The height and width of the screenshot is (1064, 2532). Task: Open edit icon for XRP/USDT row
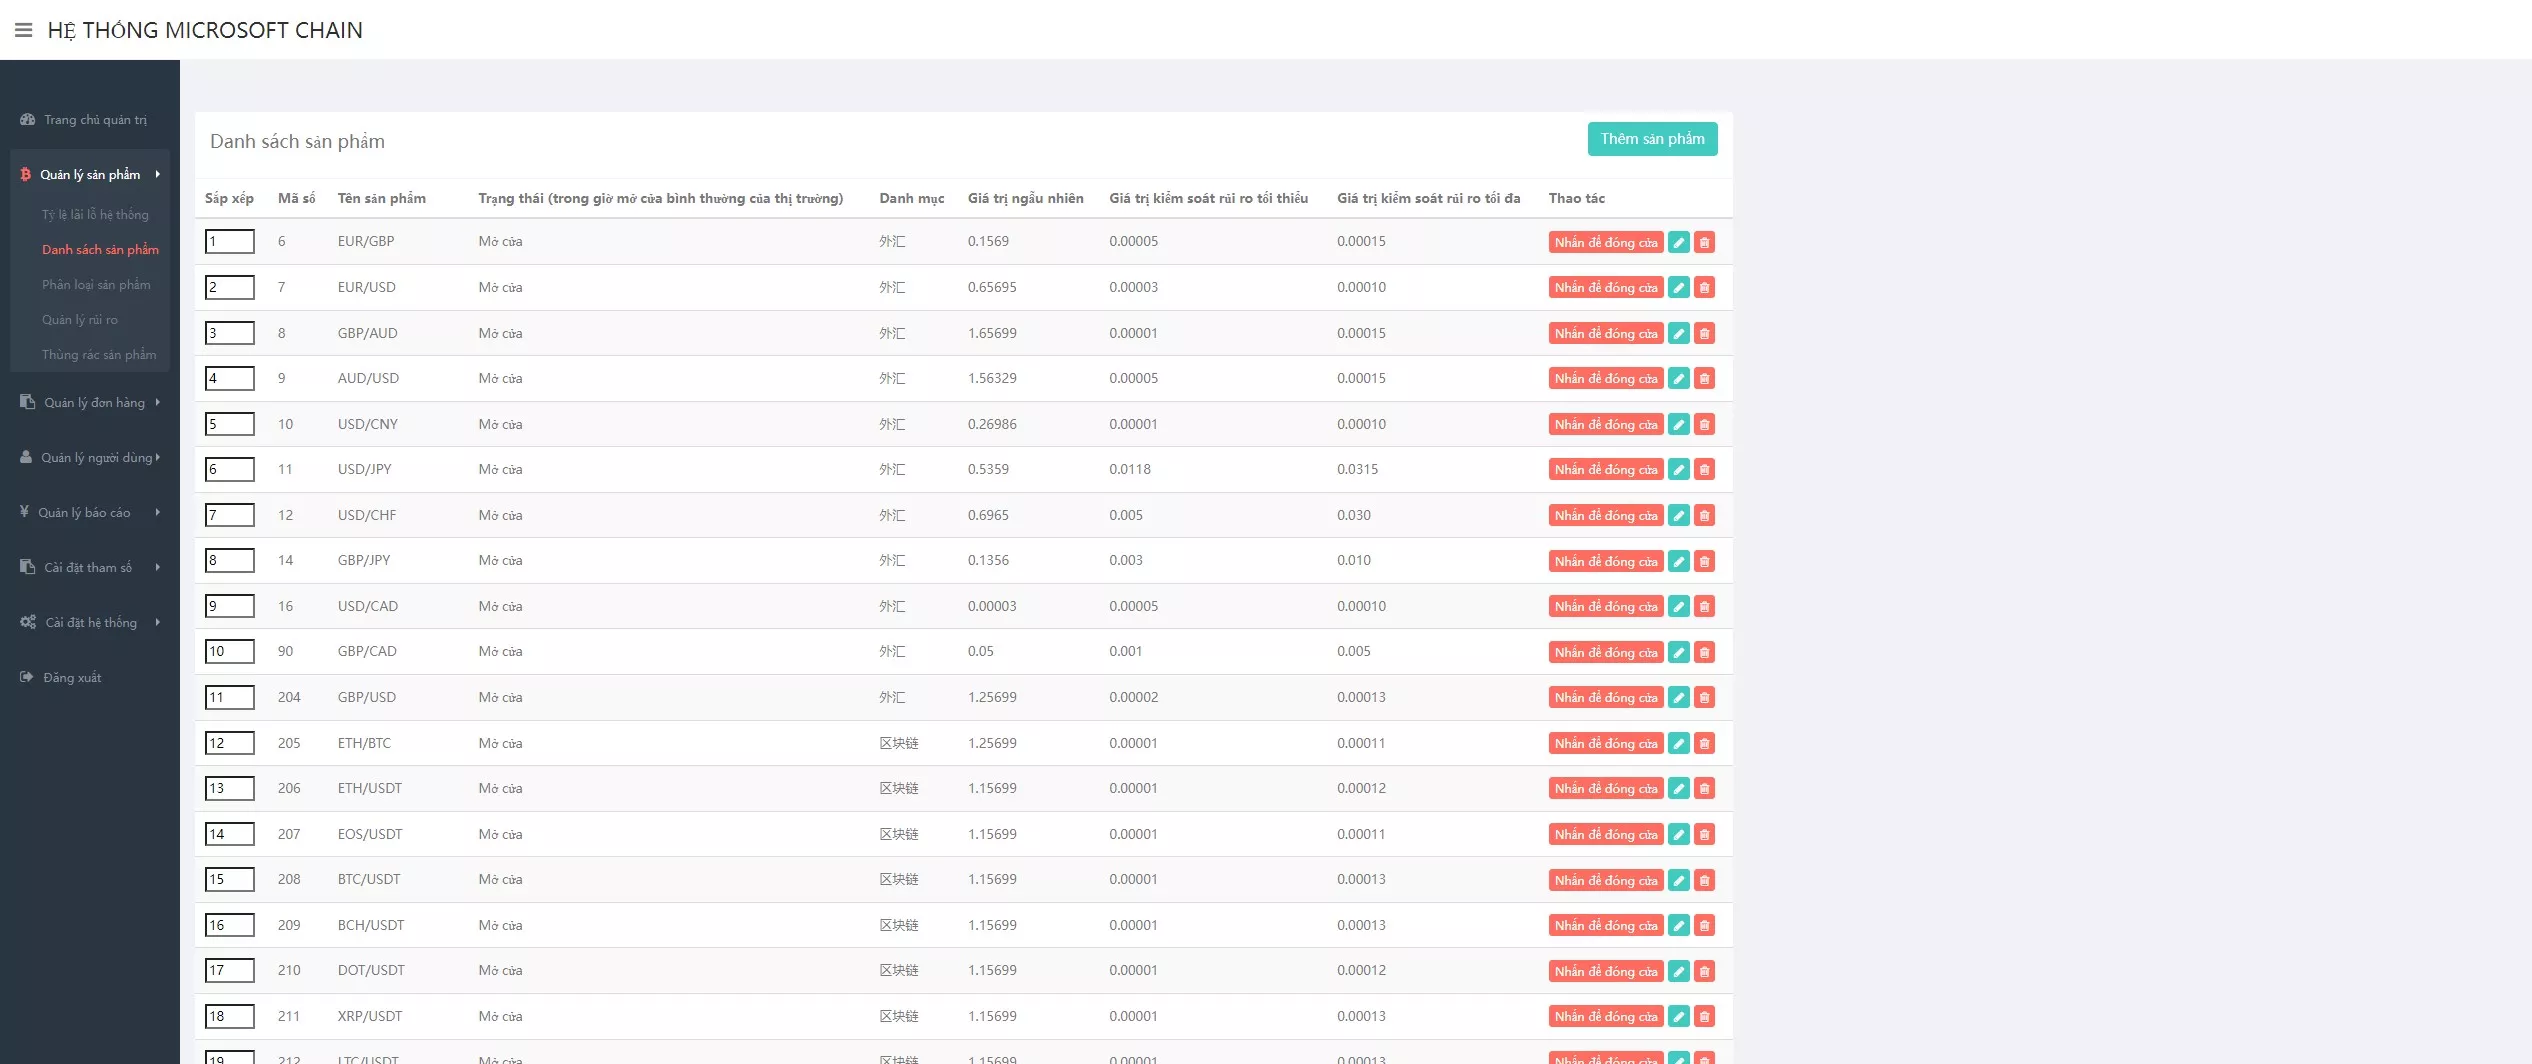(1679, 1016)
